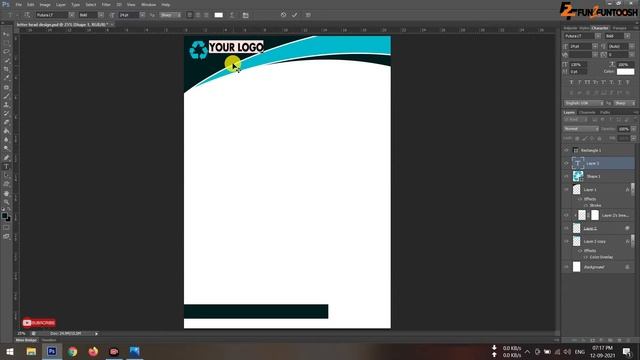The height and width of the screenshot is (360, 640).
Task: Click the Background layer thumbnail
Action: pyautogui.click(x=576, y=267)
